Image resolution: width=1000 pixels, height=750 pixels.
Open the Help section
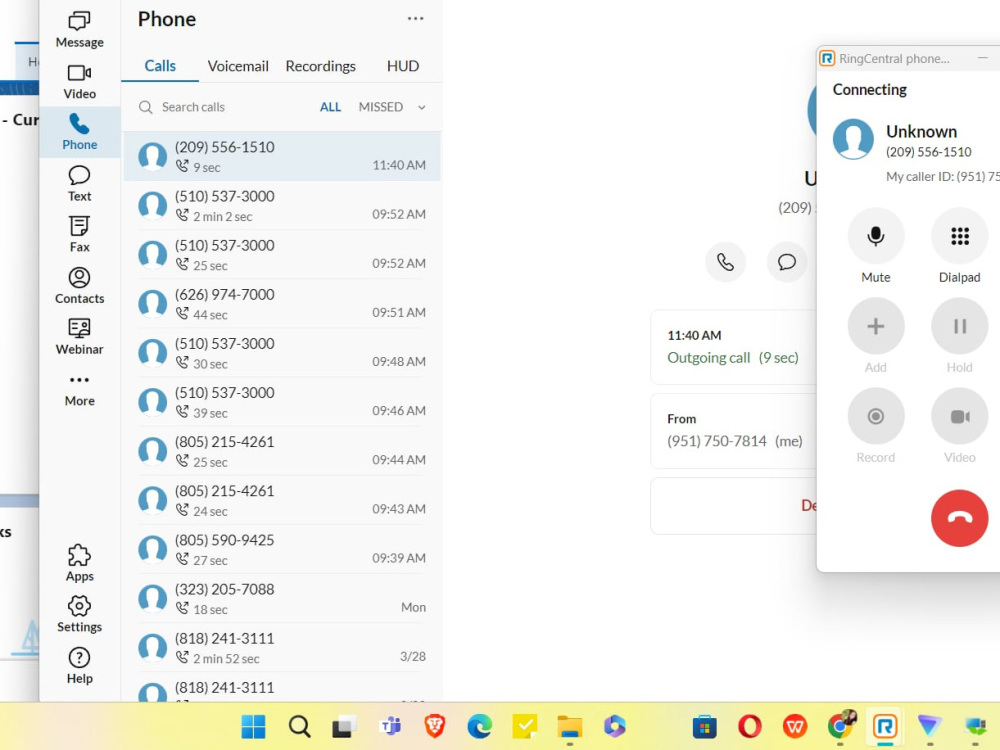coord(79,666)
